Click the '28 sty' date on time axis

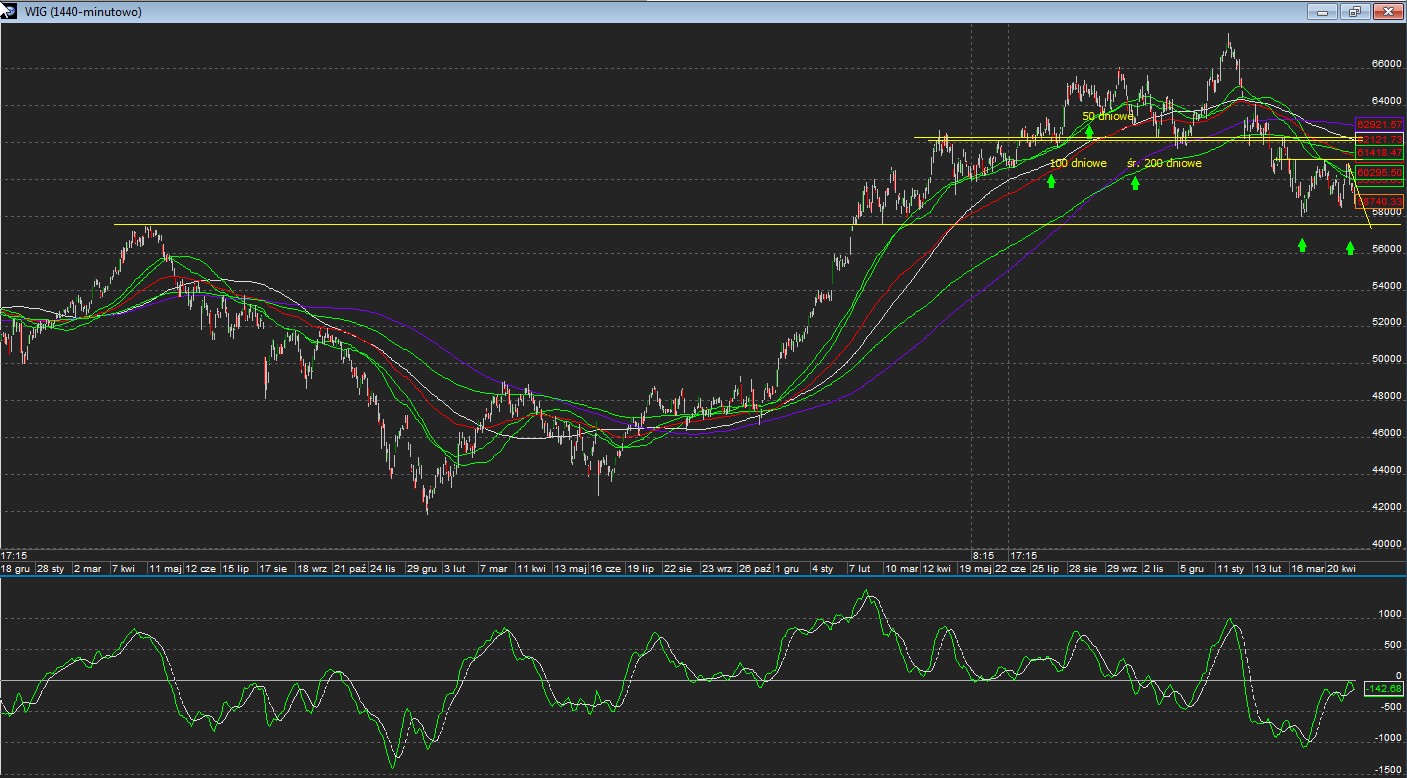click(x=51, y=569)
